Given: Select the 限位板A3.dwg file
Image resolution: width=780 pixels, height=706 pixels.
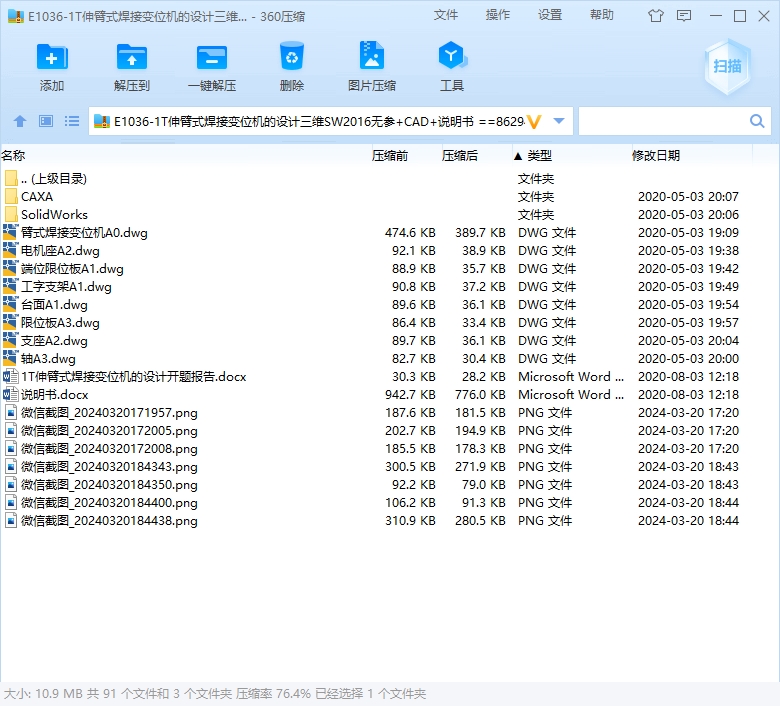Looking at the screenshot, I should (x=60, y=322).
